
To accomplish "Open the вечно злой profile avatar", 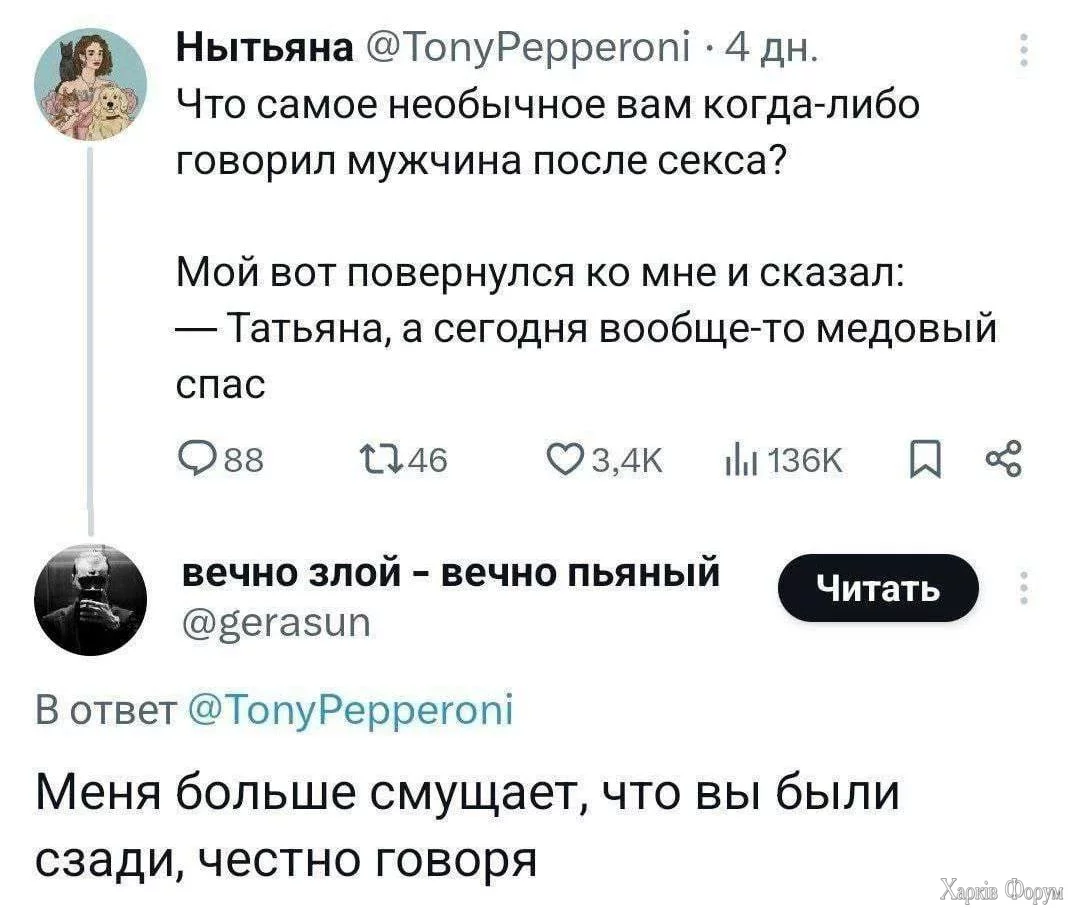I will pos(90,600).
